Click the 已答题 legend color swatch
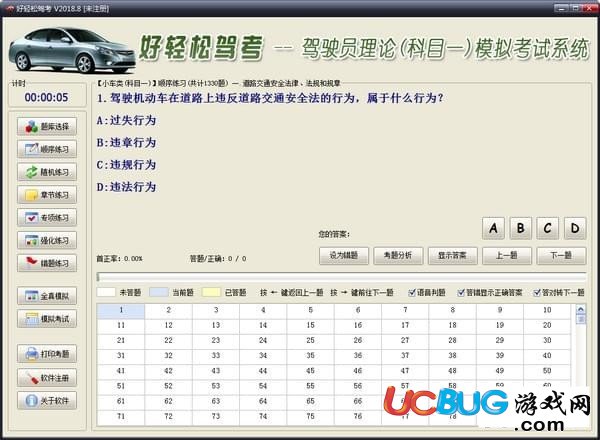600x440 pixels. [x=211, y=292]
